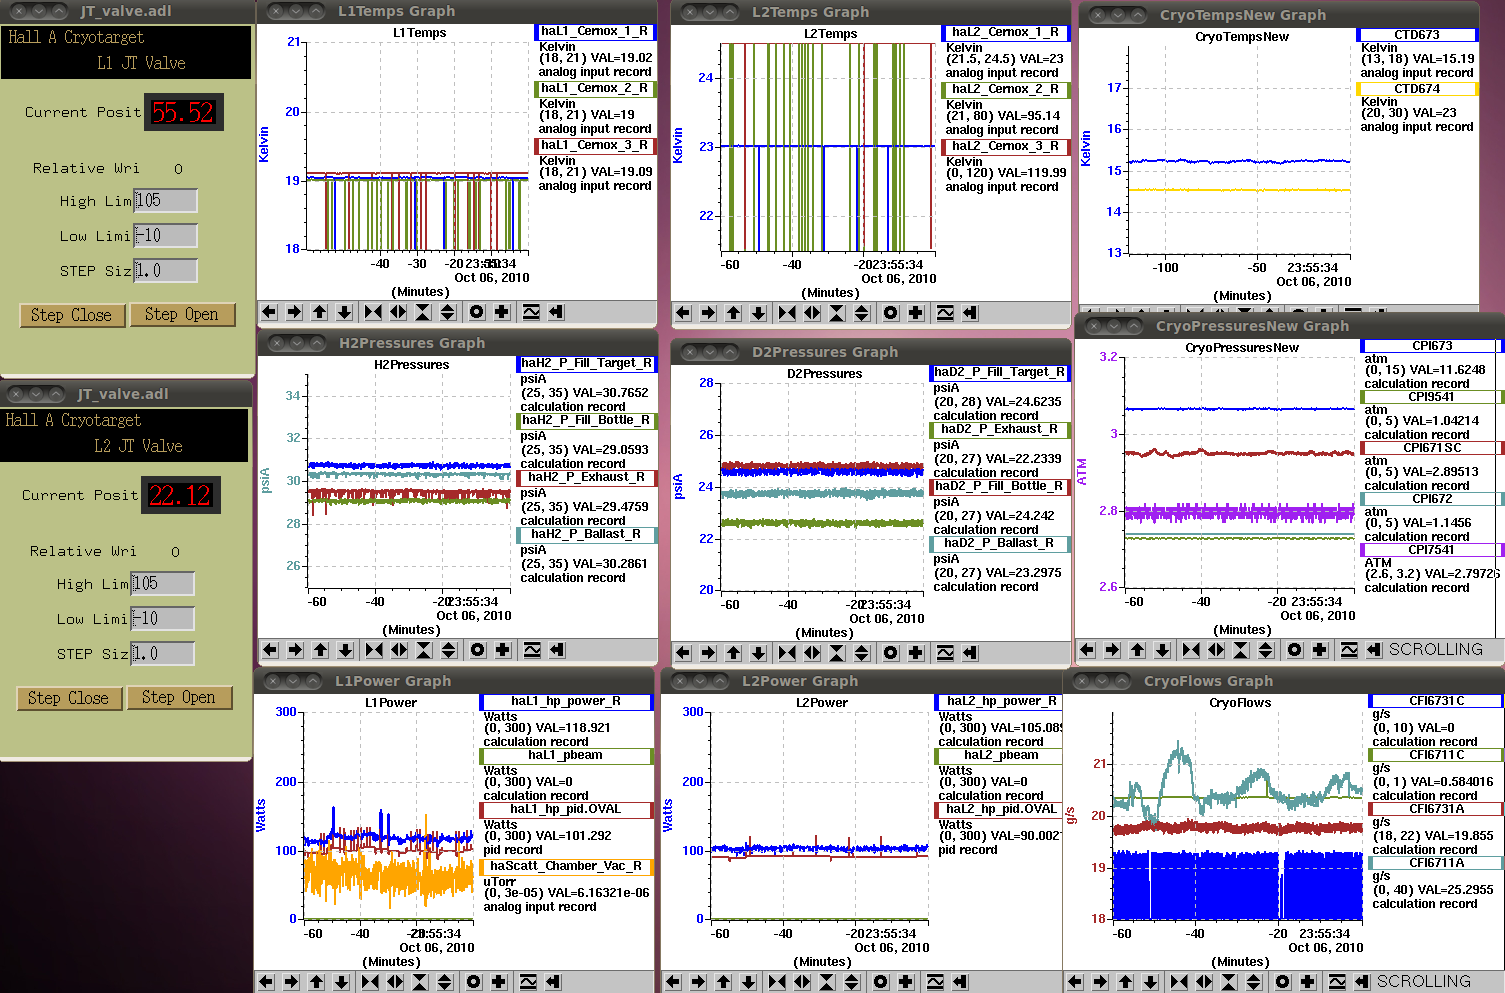Select the CTD674 curve legend in CryoTempsNew

pyautogui.click(x=1417, y=89)
